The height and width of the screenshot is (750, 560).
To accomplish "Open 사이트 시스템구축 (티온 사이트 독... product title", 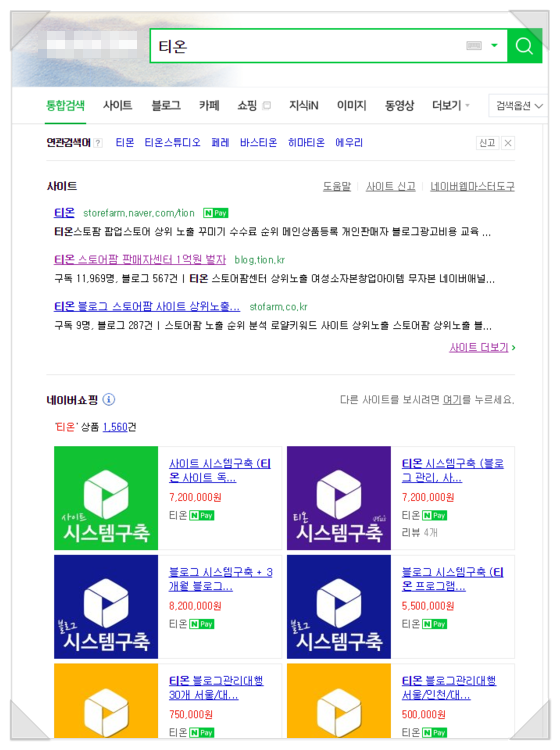I will coord(220,470).
